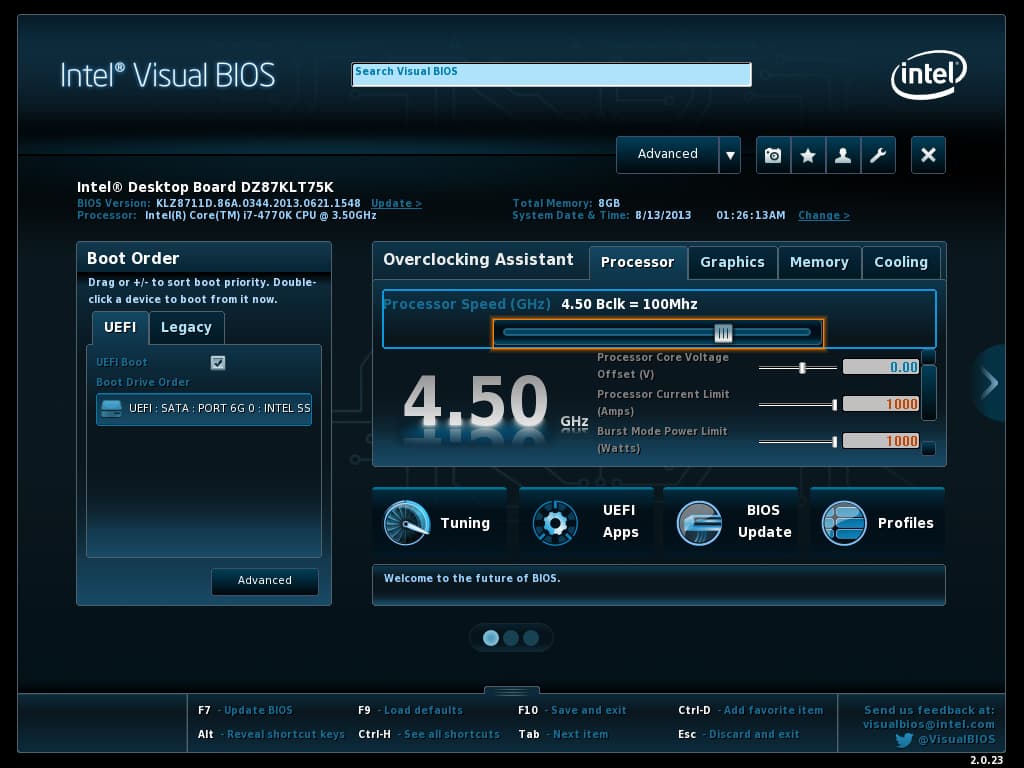Expand the bottom shortcut bar handle
Viewport: 1024px width, 768px height.
pyautogui.click(x=512, y=691)
